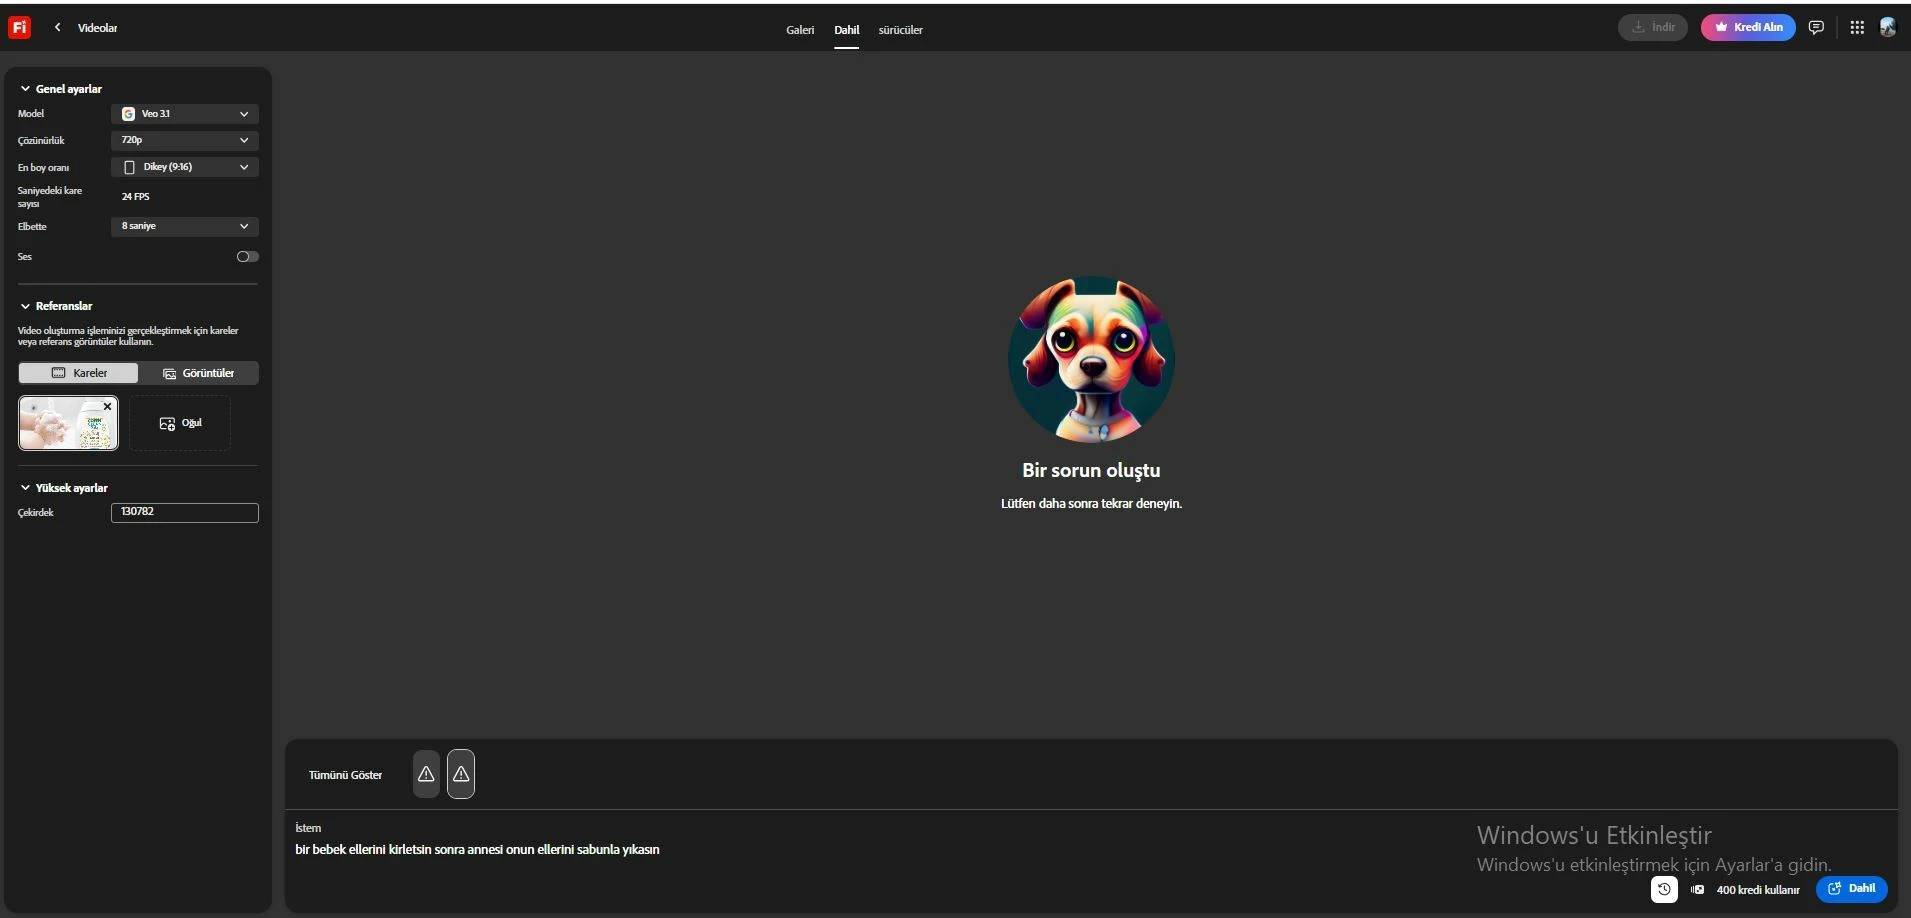Image resolution: width=1911 pixels, height=918 pixels.
Task: Collapse the Genel ayarlar section
Action: 61,89
